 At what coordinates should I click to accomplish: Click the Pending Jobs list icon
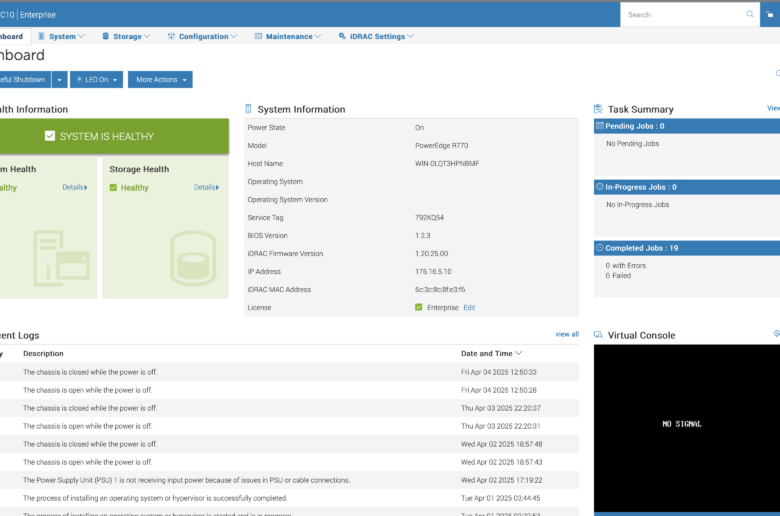(x=600, y=126)
